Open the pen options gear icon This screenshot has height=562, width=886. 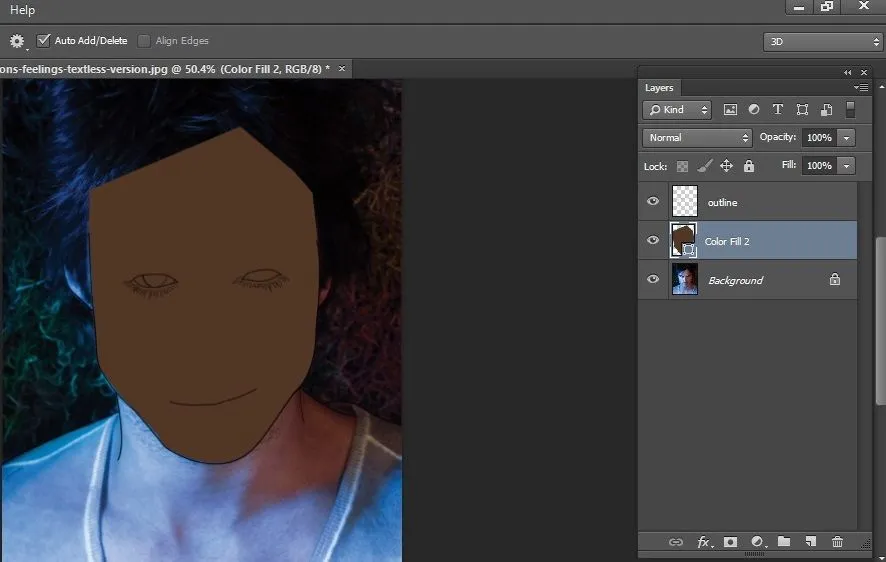[17, 41]
